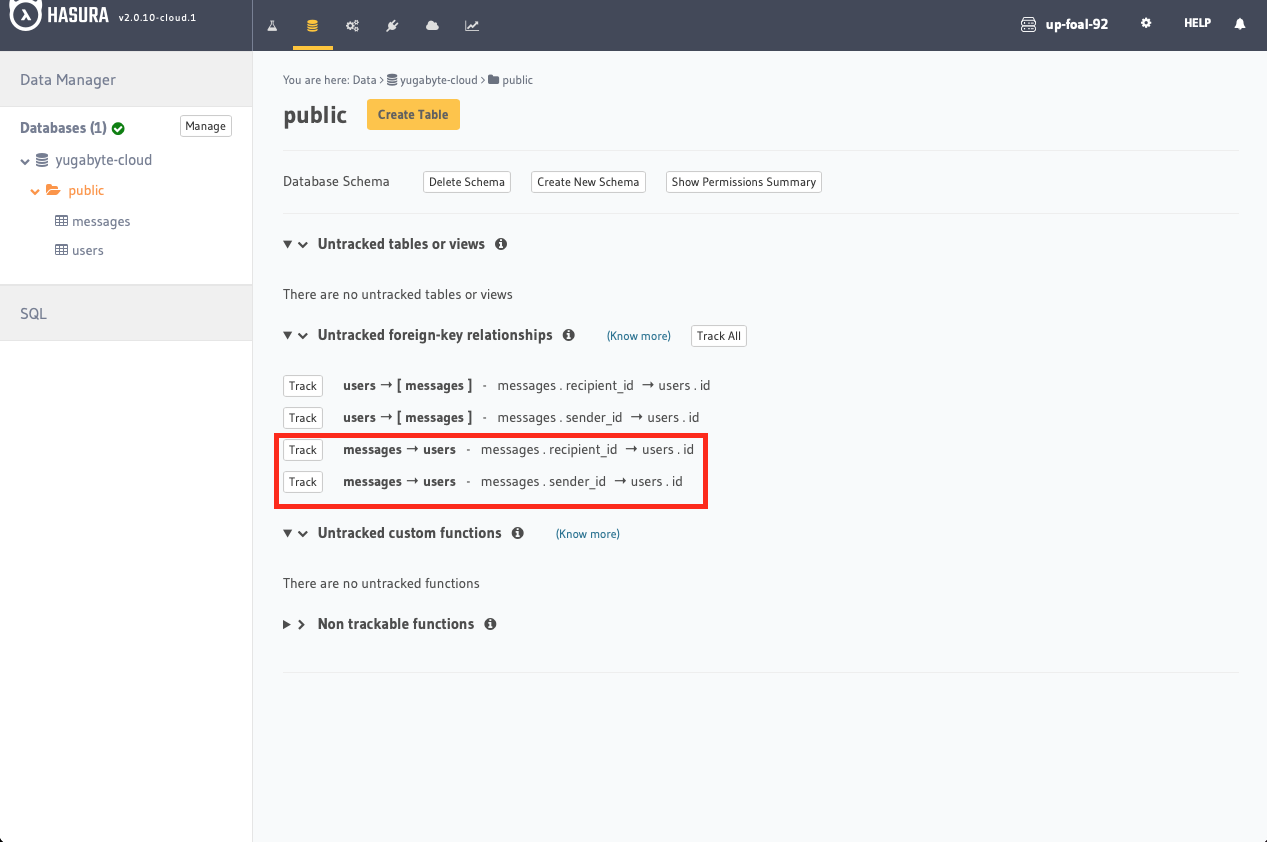Click the Track All button

click(718, 335)
